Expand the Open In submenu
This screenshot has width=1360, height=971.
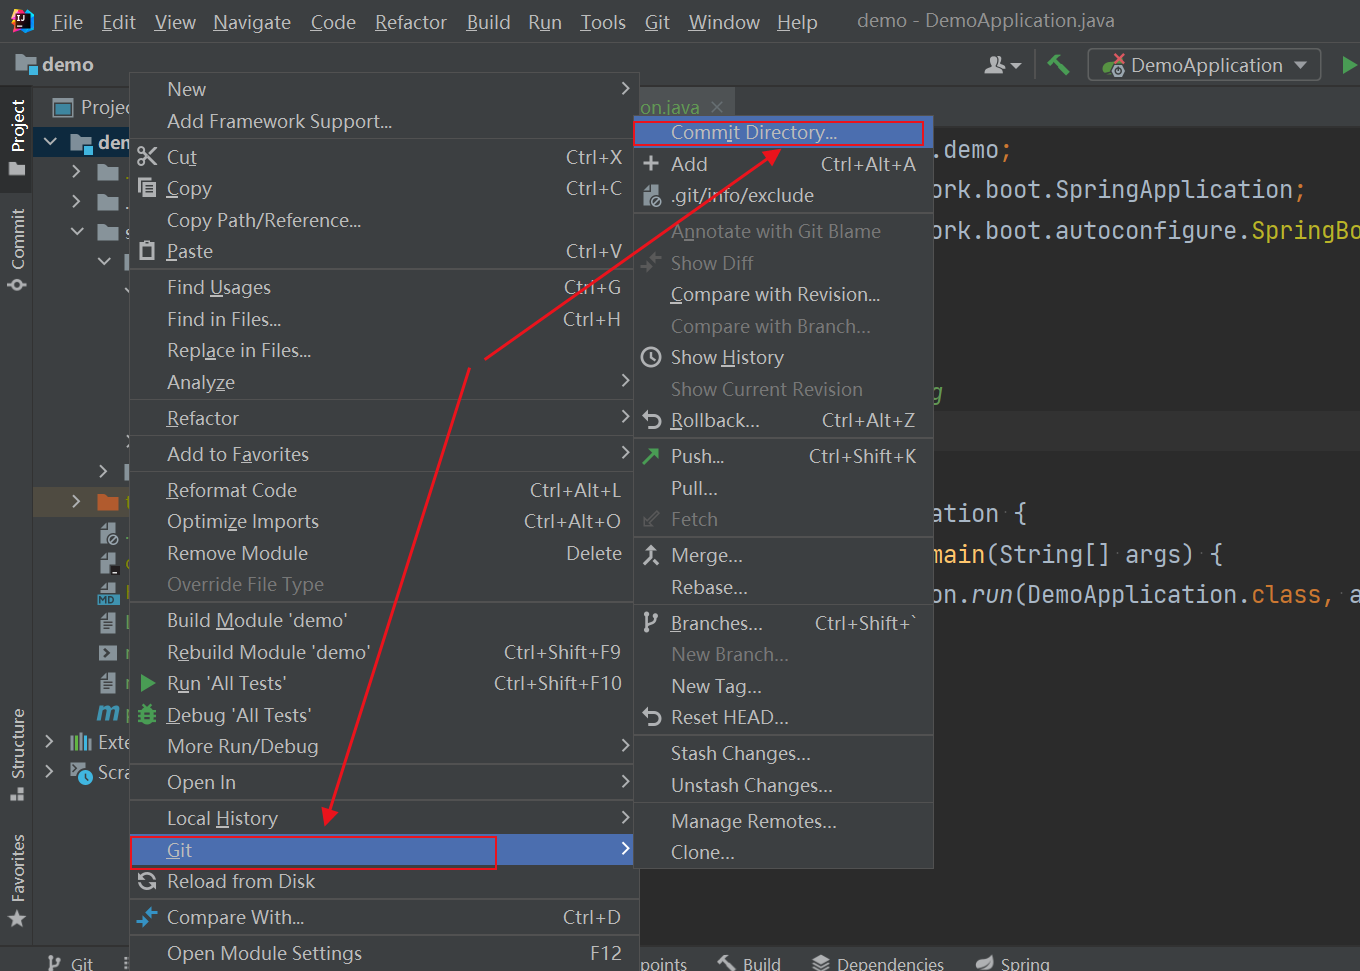(x=625, y=781)
